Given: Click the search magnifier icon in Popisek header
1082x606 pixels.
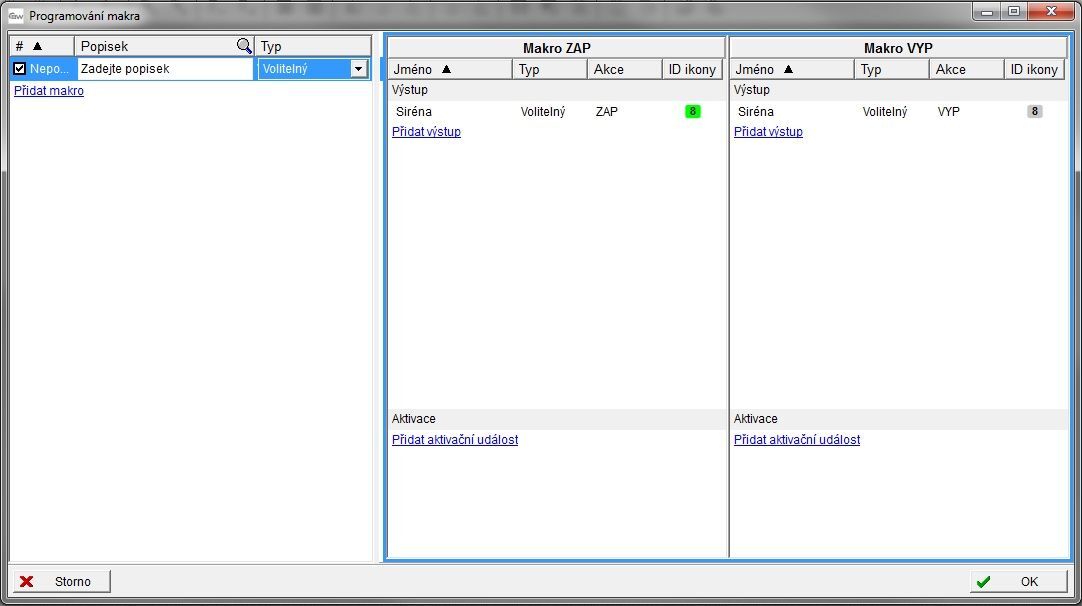Looking at the screenshot, I should pyautogui.click(x=244, y=46).
